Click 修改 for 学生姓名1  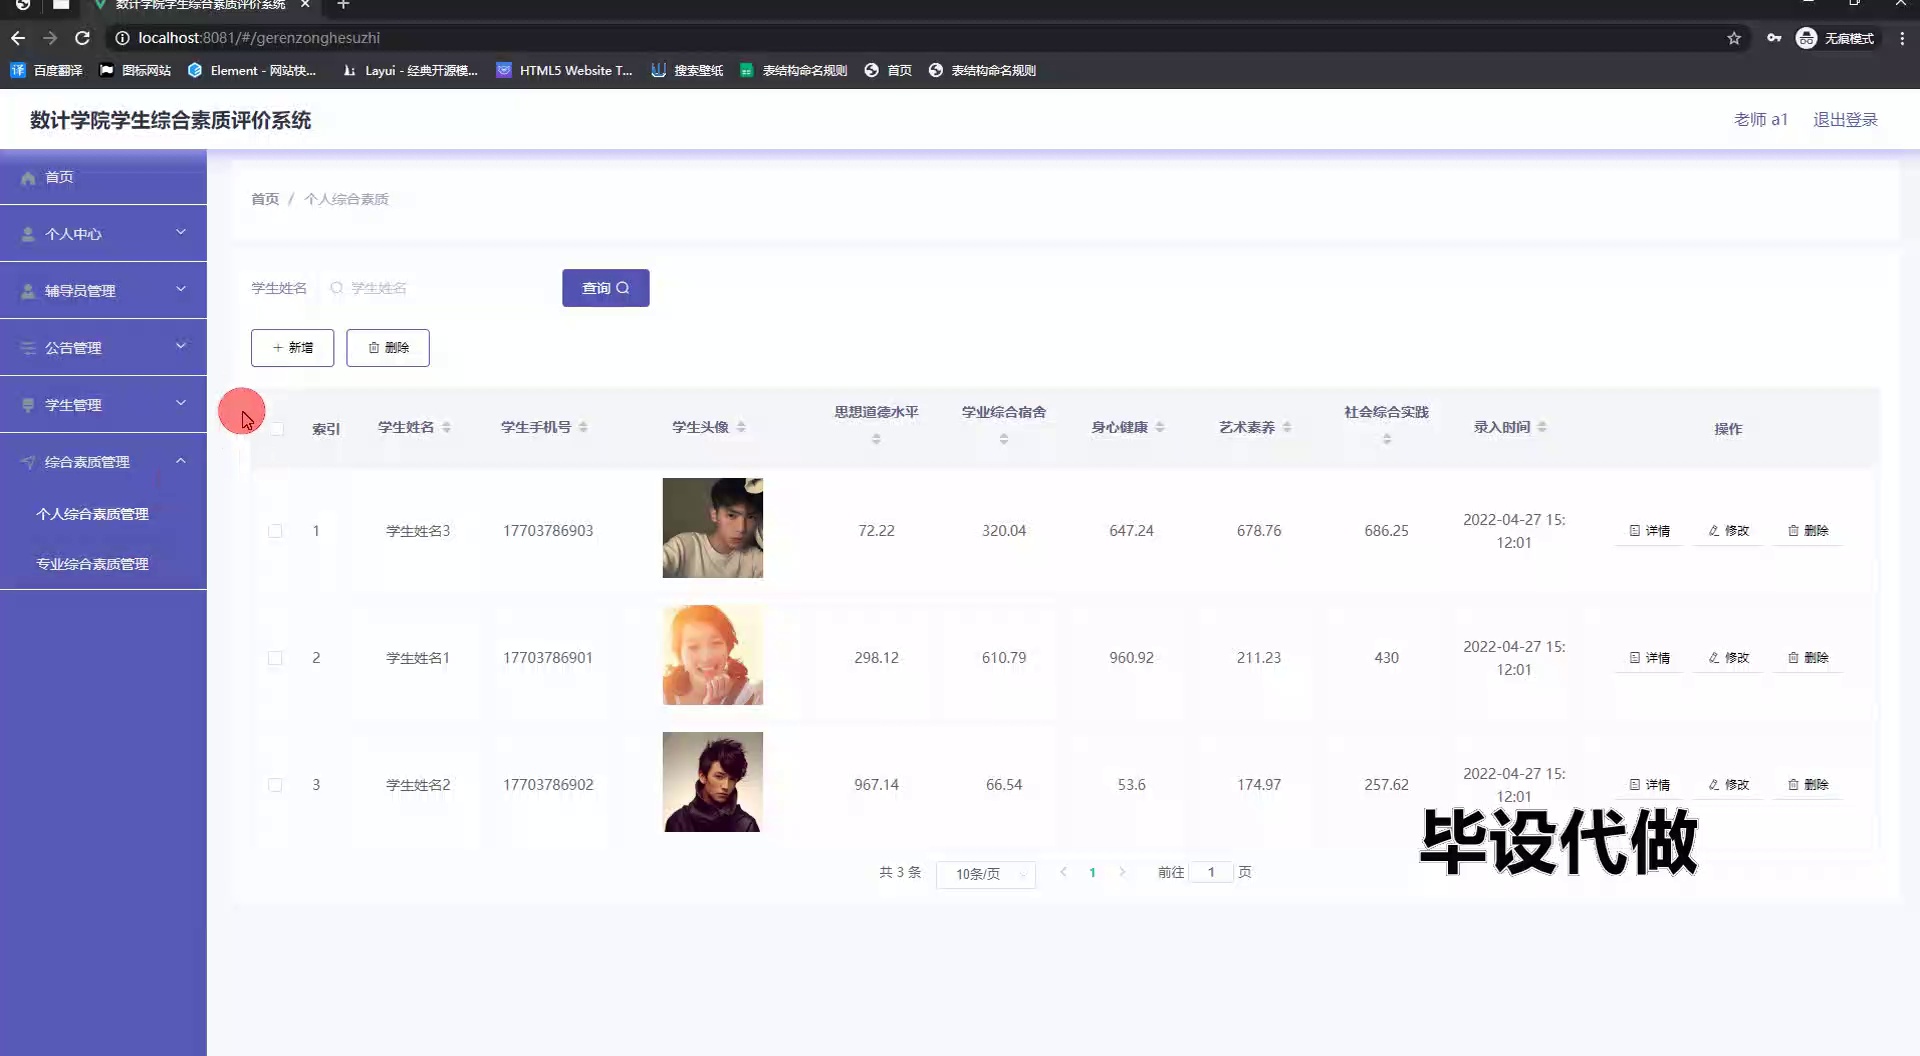point(1728,658)
